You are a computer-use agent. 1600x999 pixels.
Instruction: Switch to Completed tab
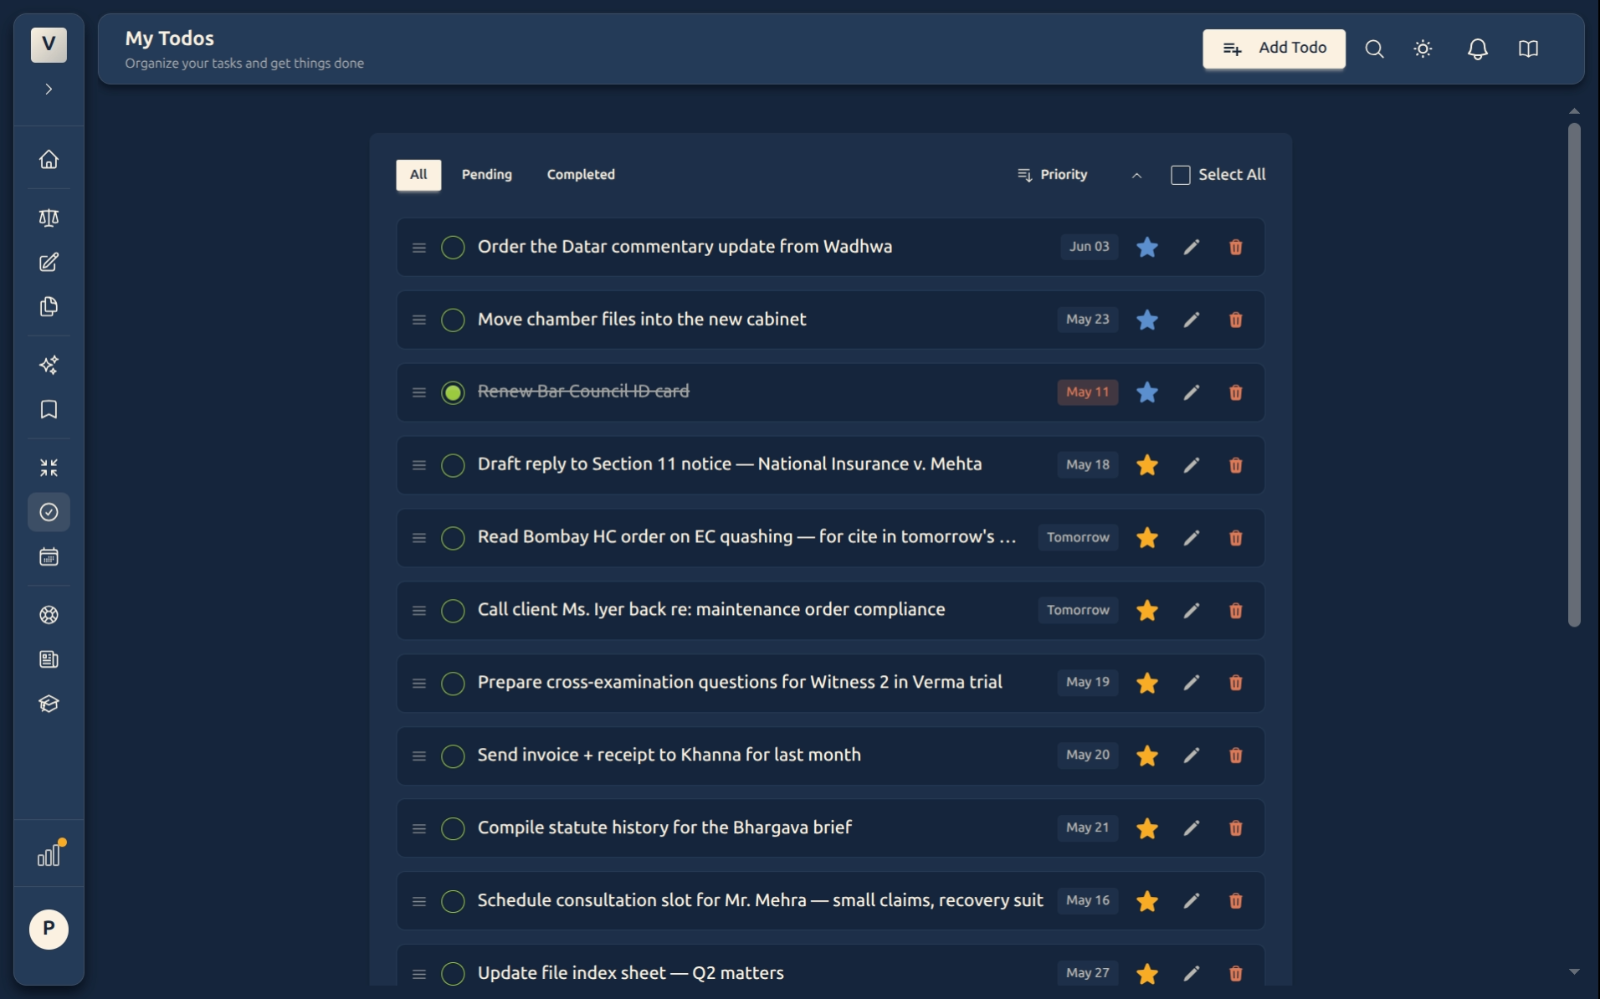tap(581, 175)
